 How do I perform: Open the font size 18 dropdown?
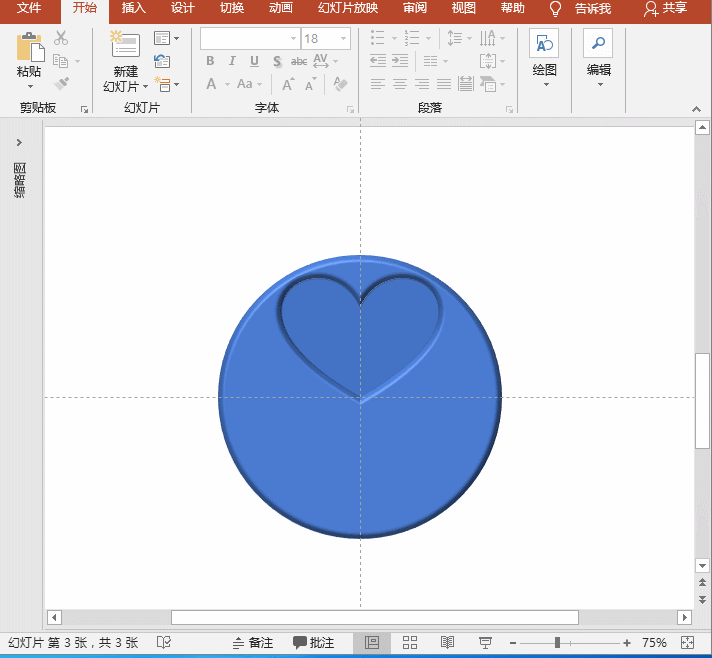pyautogui.click(x=343, y=39)
